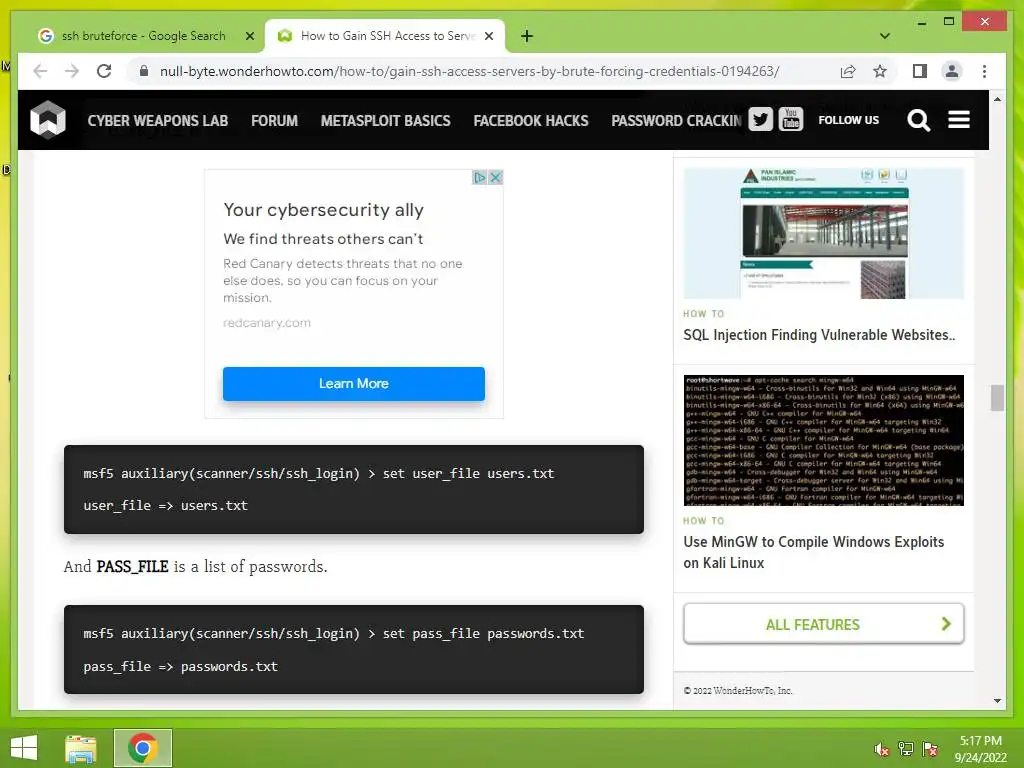Open Facebook Hacks menu item
Screen dimensions: 1024x768
coord(531,121)
